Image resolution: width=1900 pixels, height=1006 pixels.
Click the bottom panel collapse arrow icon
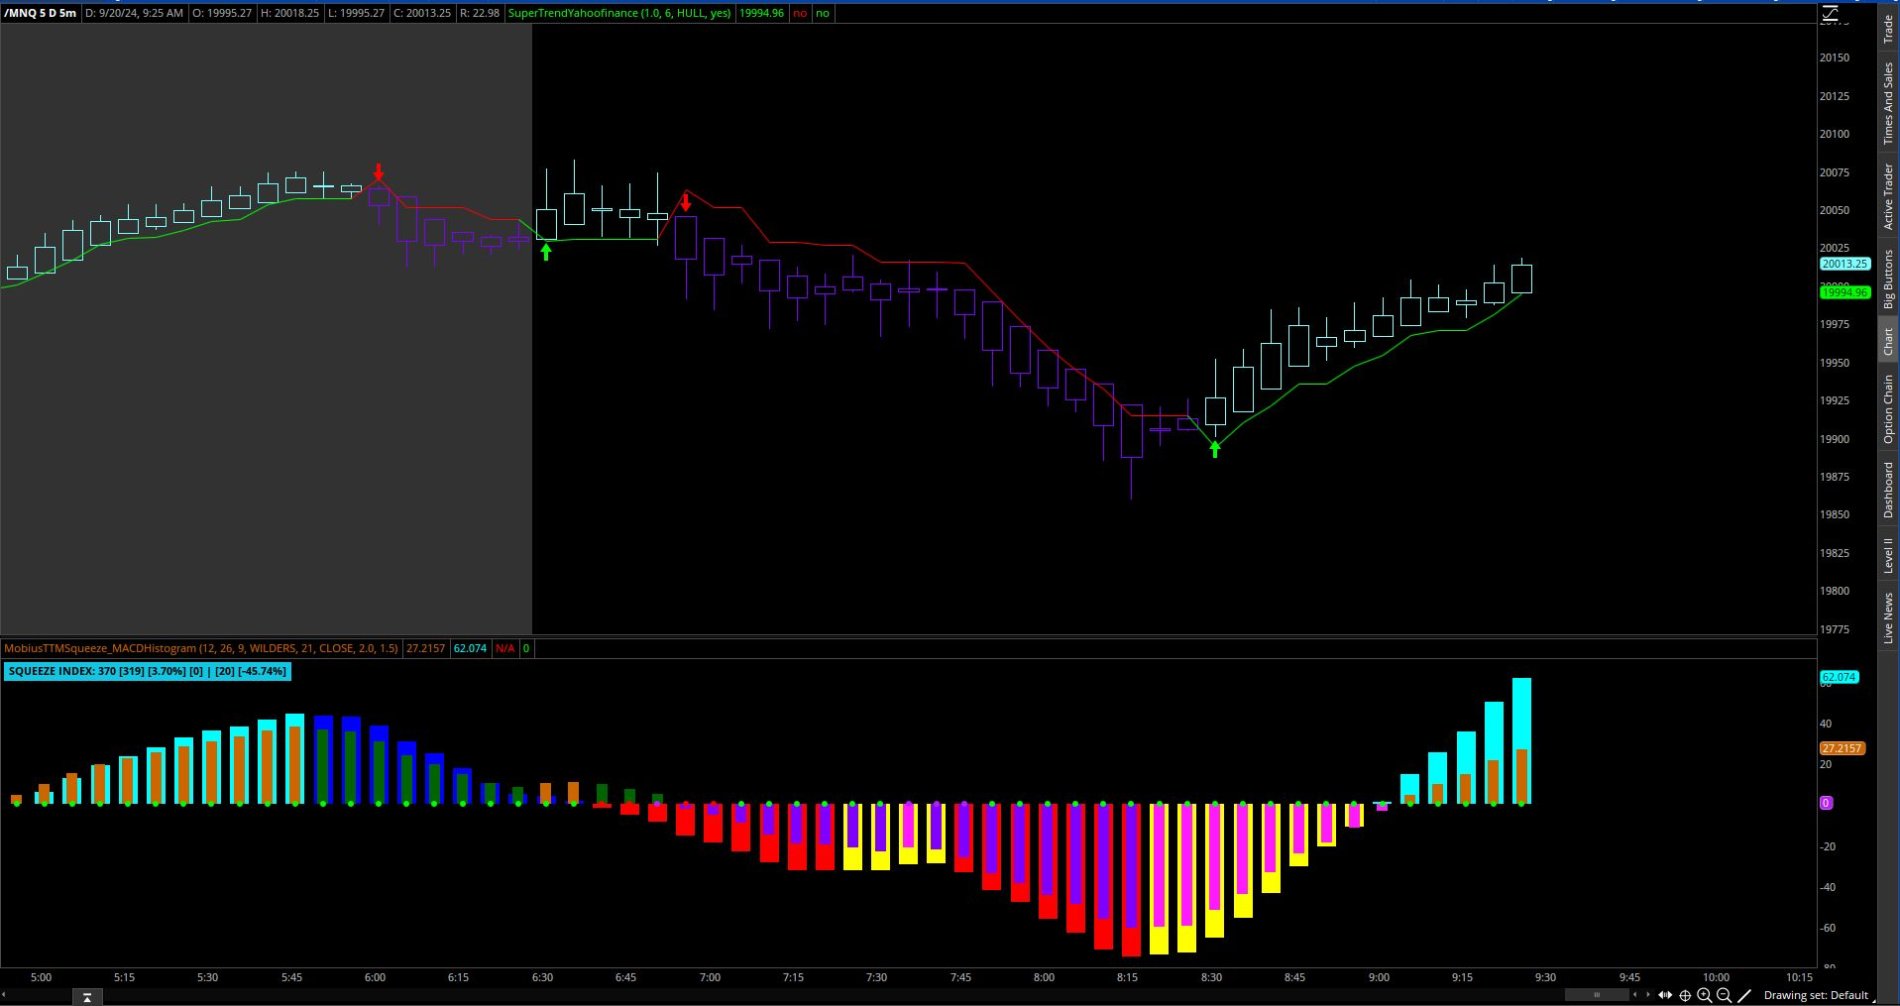point(87,997)
